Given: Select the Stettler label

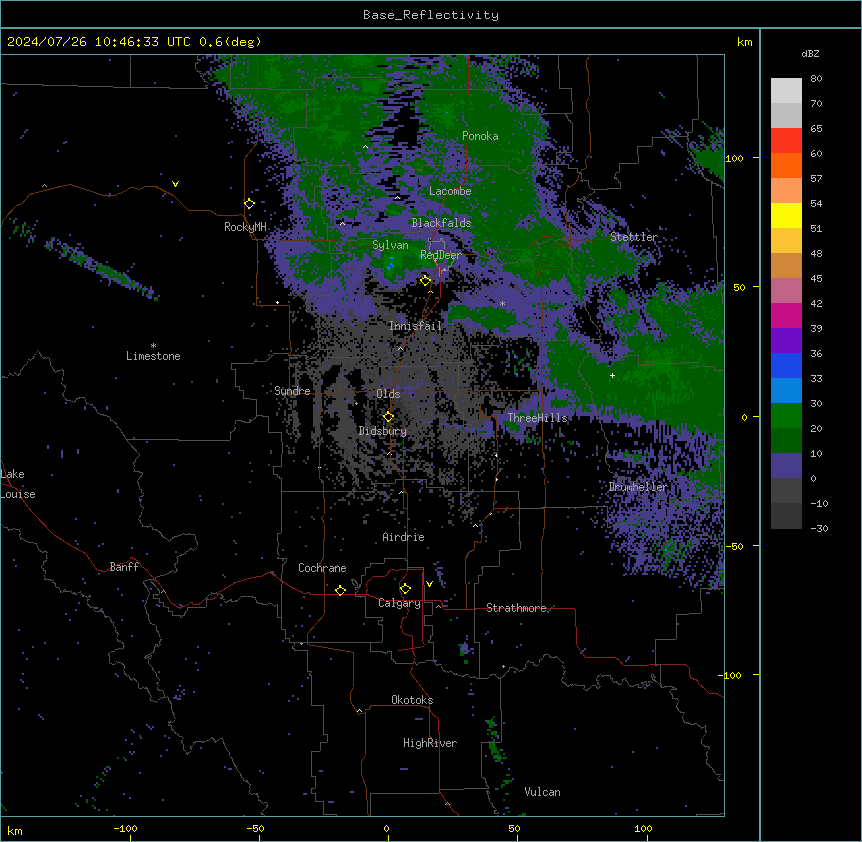Looking at the screenshot, I should point(634,237).
